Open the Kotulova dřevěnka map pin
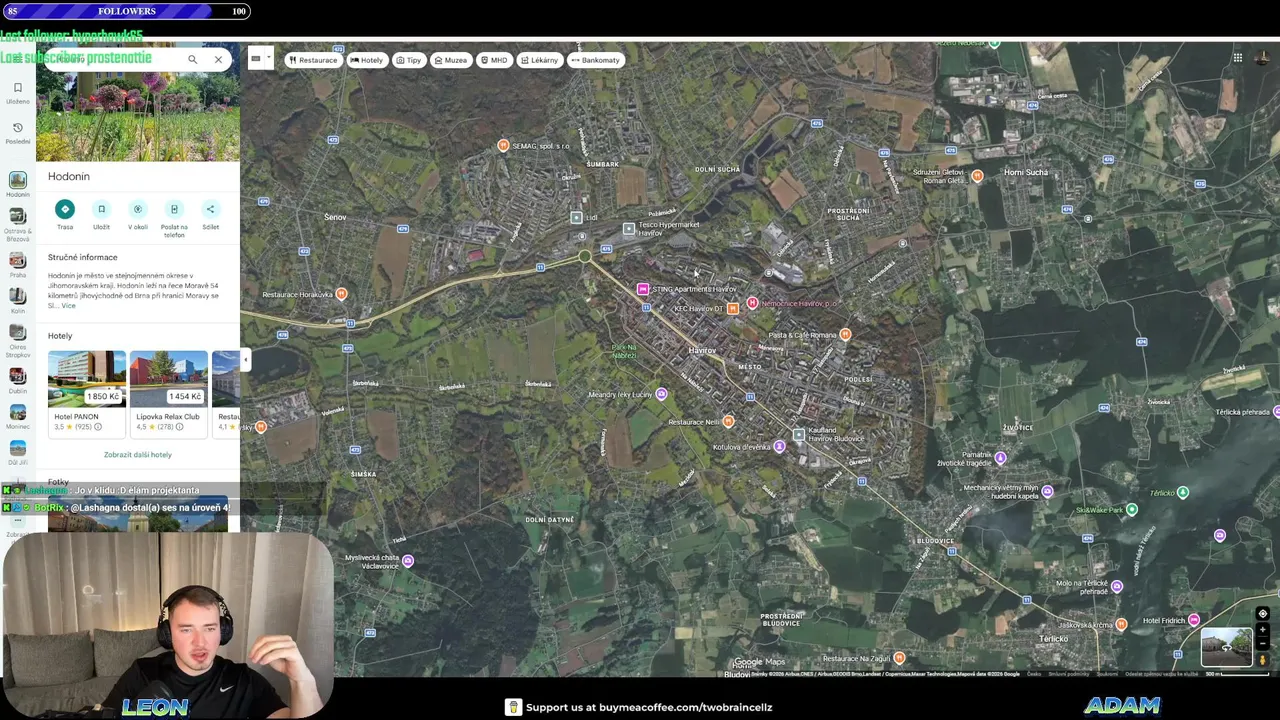Screen dimensions: 1280x720 pyautogui.click(x=779, y=447)
